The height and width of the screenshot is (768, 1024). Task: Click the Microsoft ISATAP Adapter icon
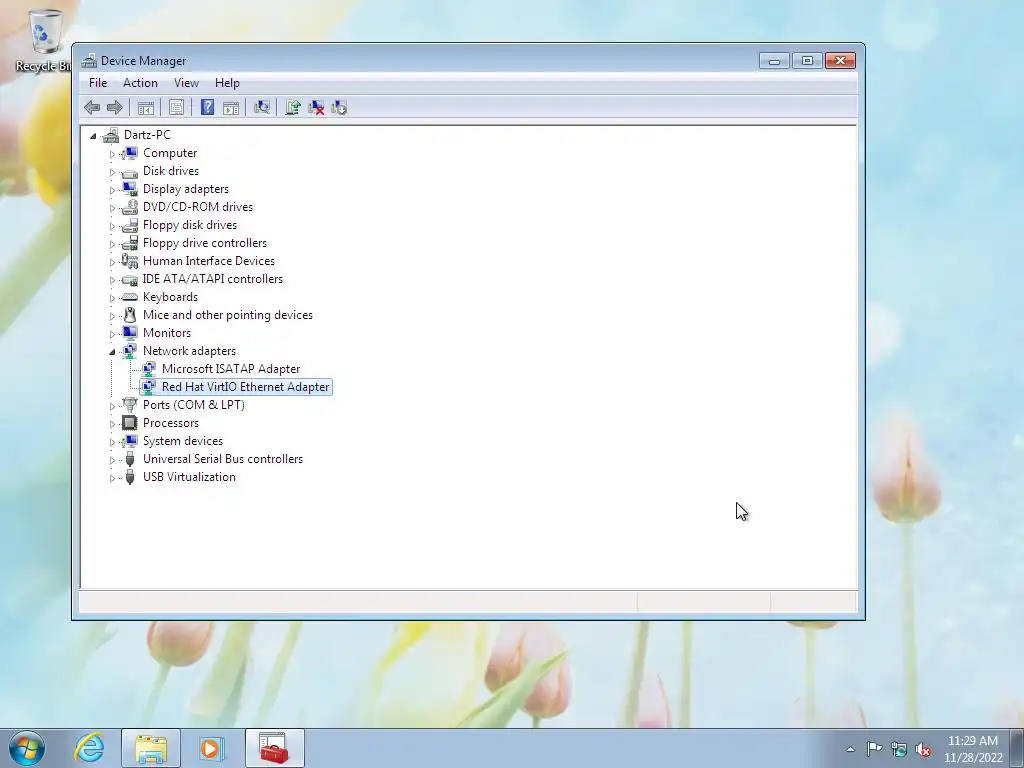point(149,369)
